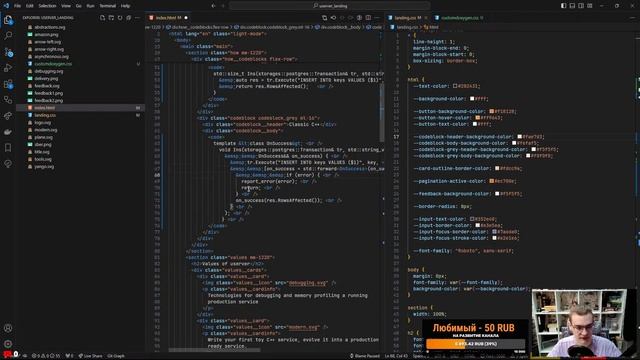Close the landing.css tab
640x360 pixels.
tap(426, 18)
